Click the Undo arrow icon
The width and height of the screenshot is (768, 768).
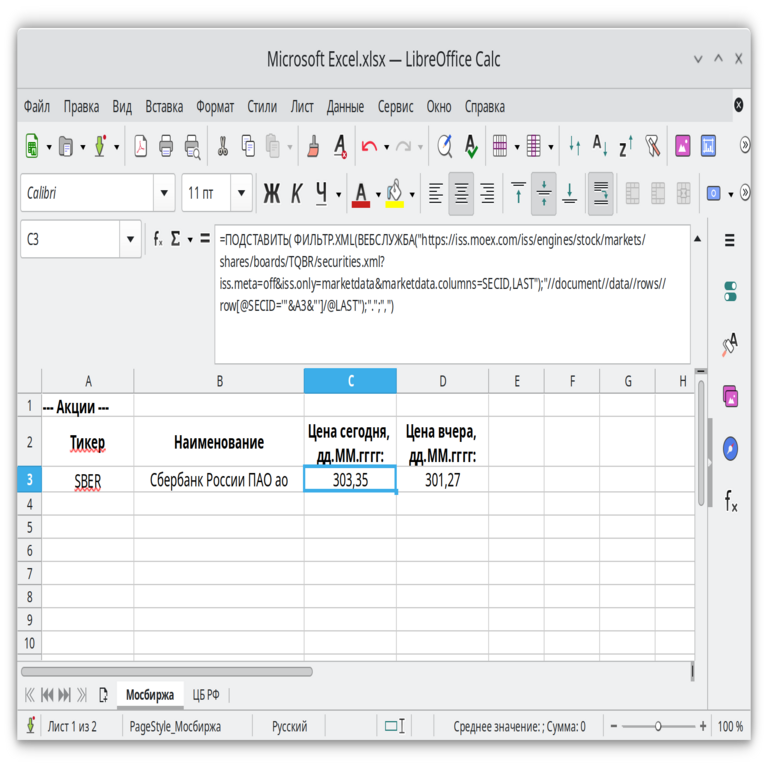[x=369, y=146]
